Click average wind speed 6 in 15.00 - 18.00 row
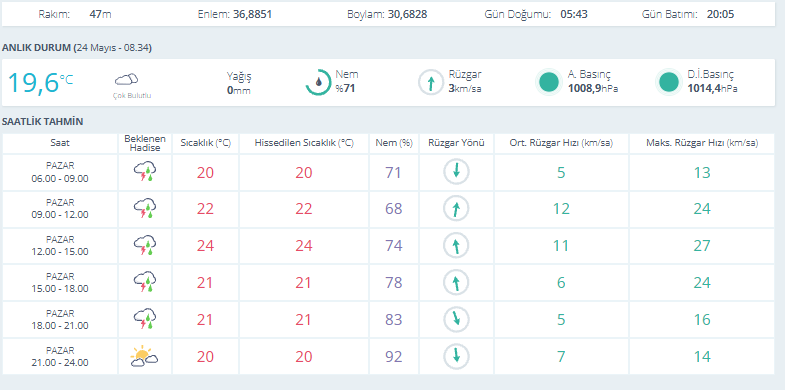 click(x=561, y=283)
